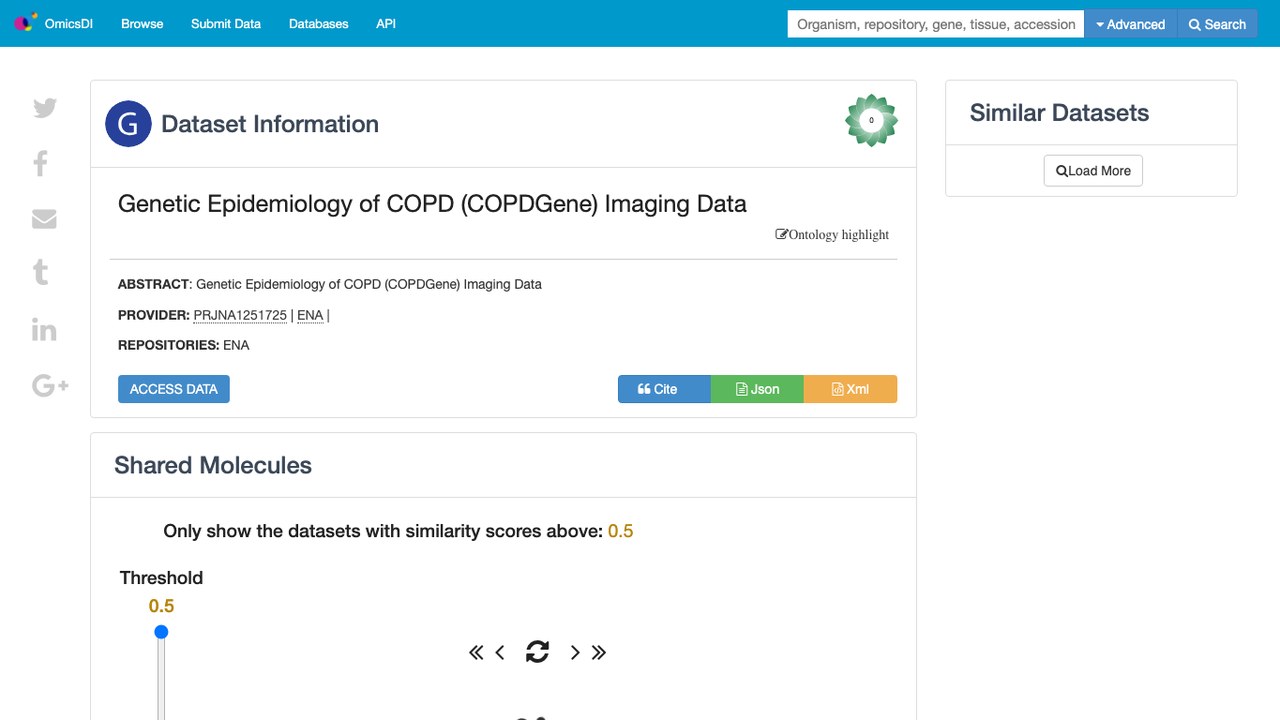This screenshot has height=720, width=1280.
Task: Focus the organism, repository search field
Action: [x=936, y=24]
